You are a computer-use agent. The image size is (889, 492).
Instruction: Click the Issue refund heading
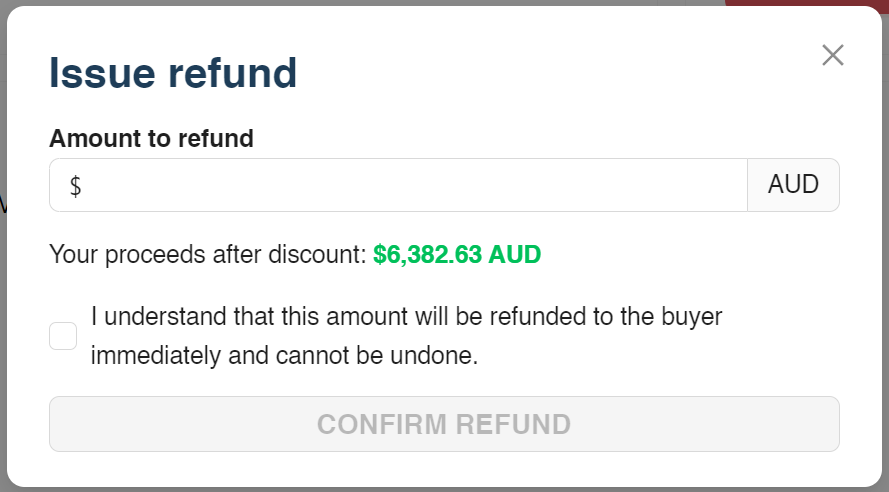click(x=173, y=73)
